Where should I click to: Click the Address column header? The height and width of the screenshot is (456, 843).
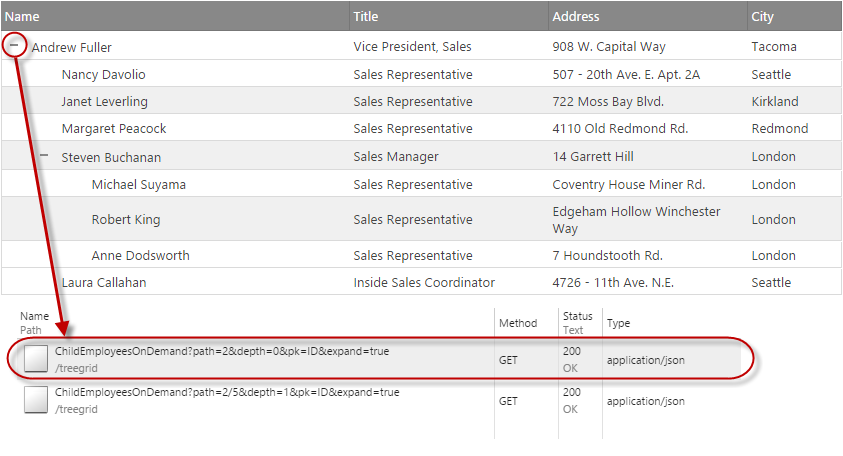click(x=576, y=16)
